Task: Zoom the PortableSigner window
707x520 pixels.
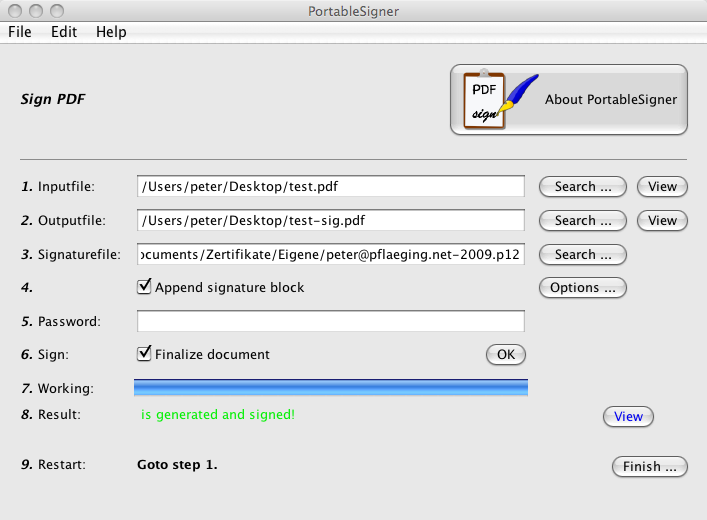Action: click(57, 10)
